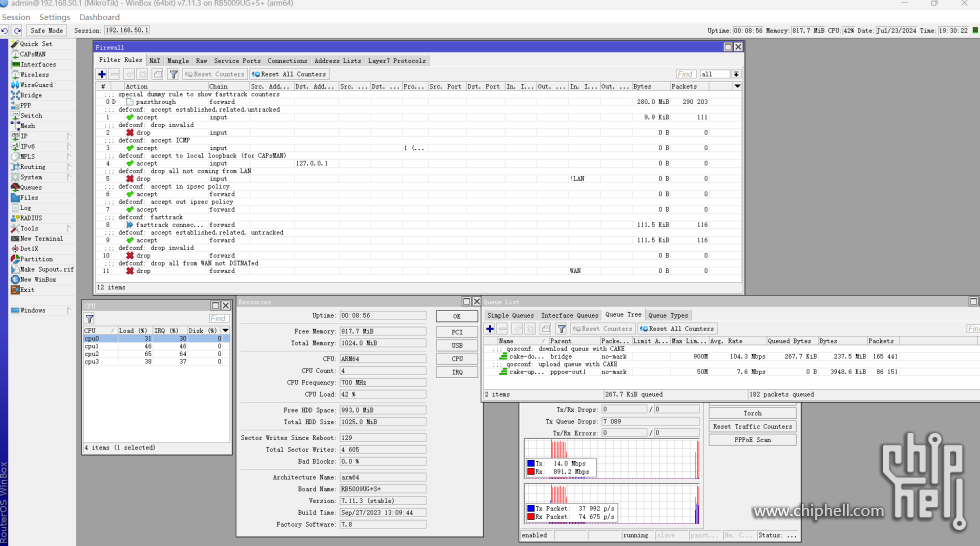Image resolution: width=980 pixels, height=546 pixels.
Task: Click the PCI button in Resources
Action: 457,332
